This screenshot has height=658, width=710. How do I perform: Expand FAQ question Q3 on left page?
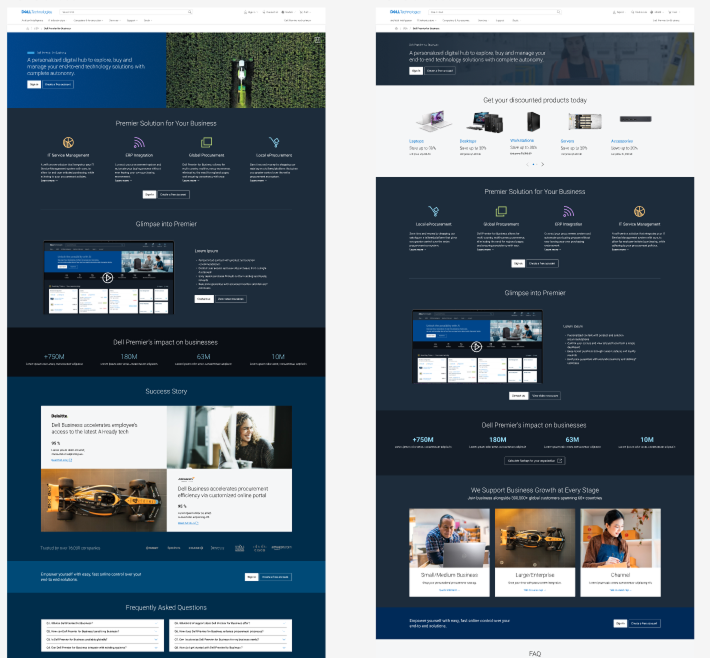coord(102,639)
